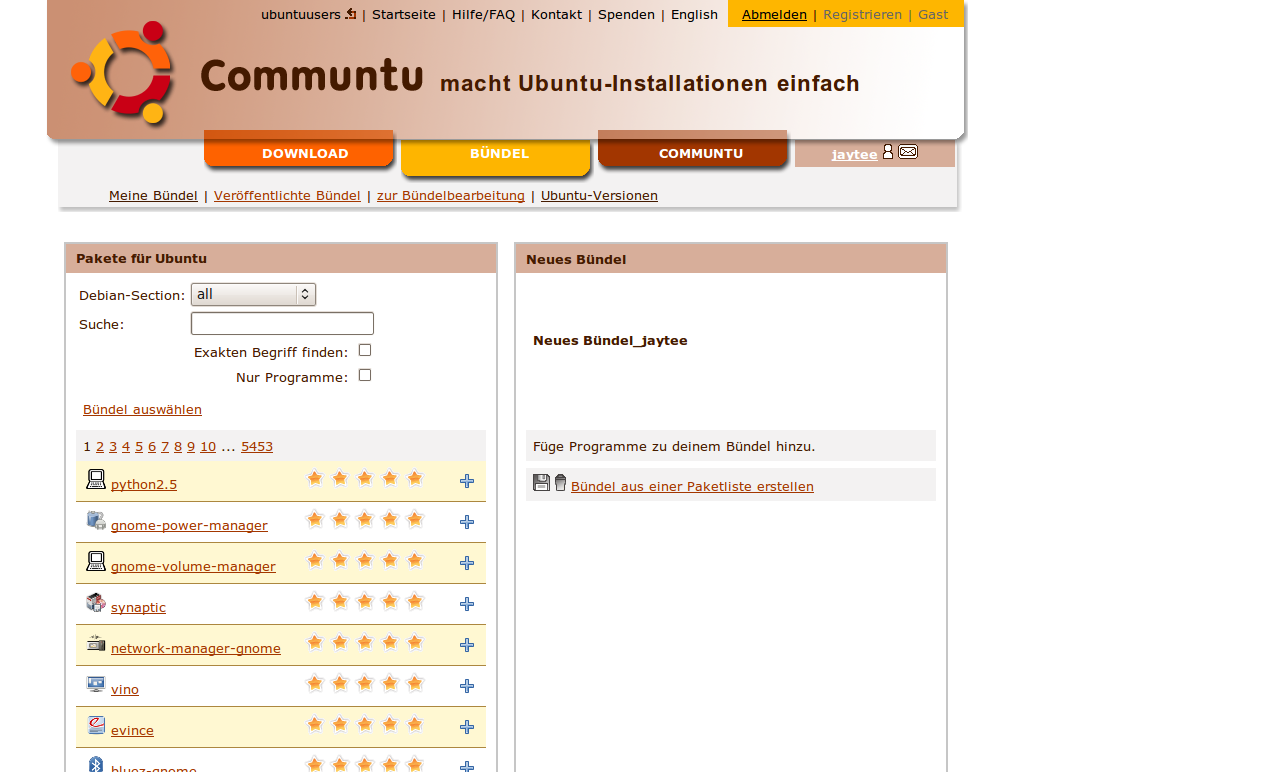The width and height of the screenshot is (1264, 772).
Task: Click the vino package icon
Action: (x=96, y=684)
